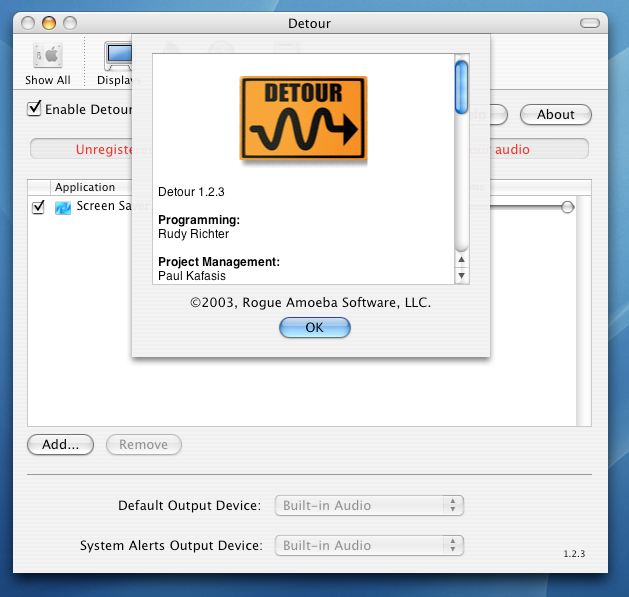Click the Rogue Amoeba copyright text
The width and height of the screenshot is (629, 597).
310,303
